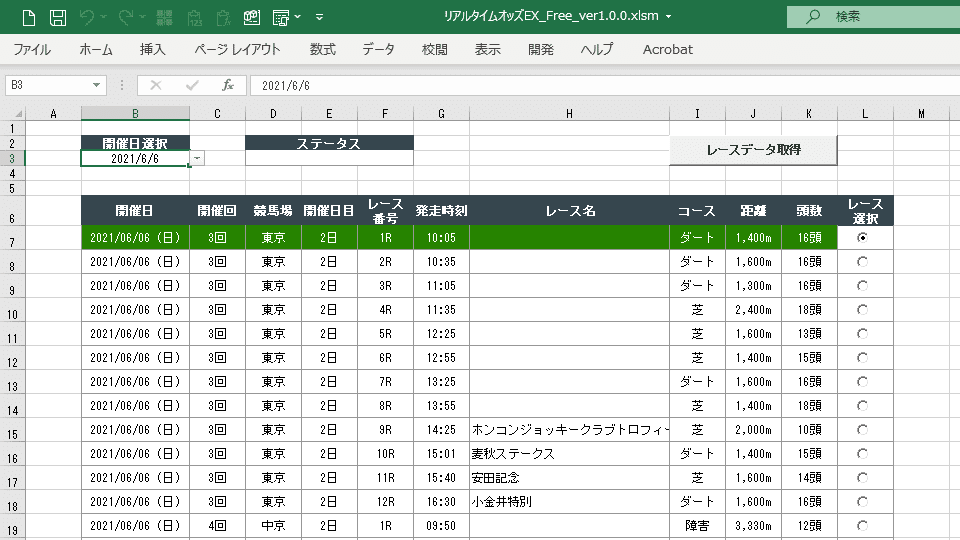Click the Save floppy disk icon

pos(58,18)
